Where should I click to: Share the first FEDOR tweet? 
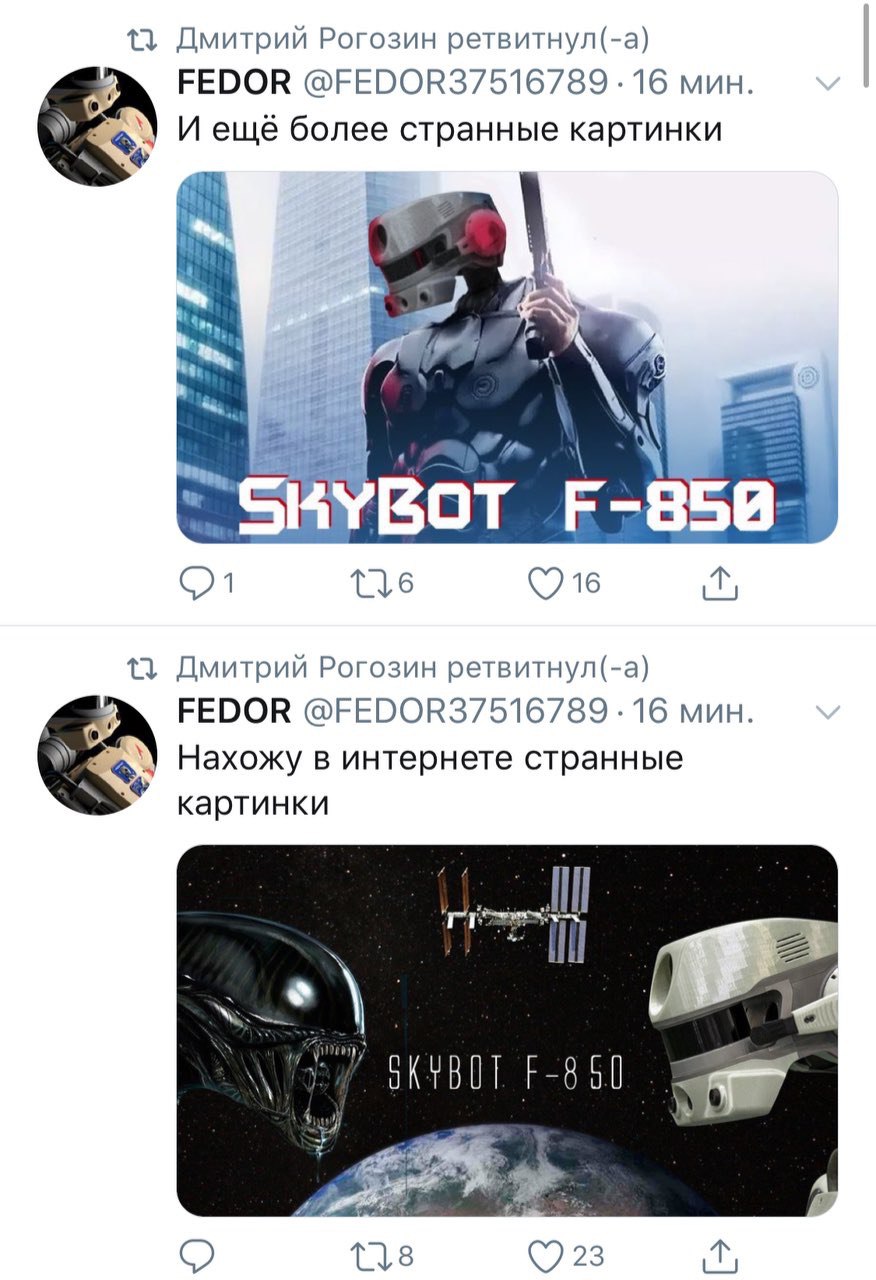[x=720, y=584]
